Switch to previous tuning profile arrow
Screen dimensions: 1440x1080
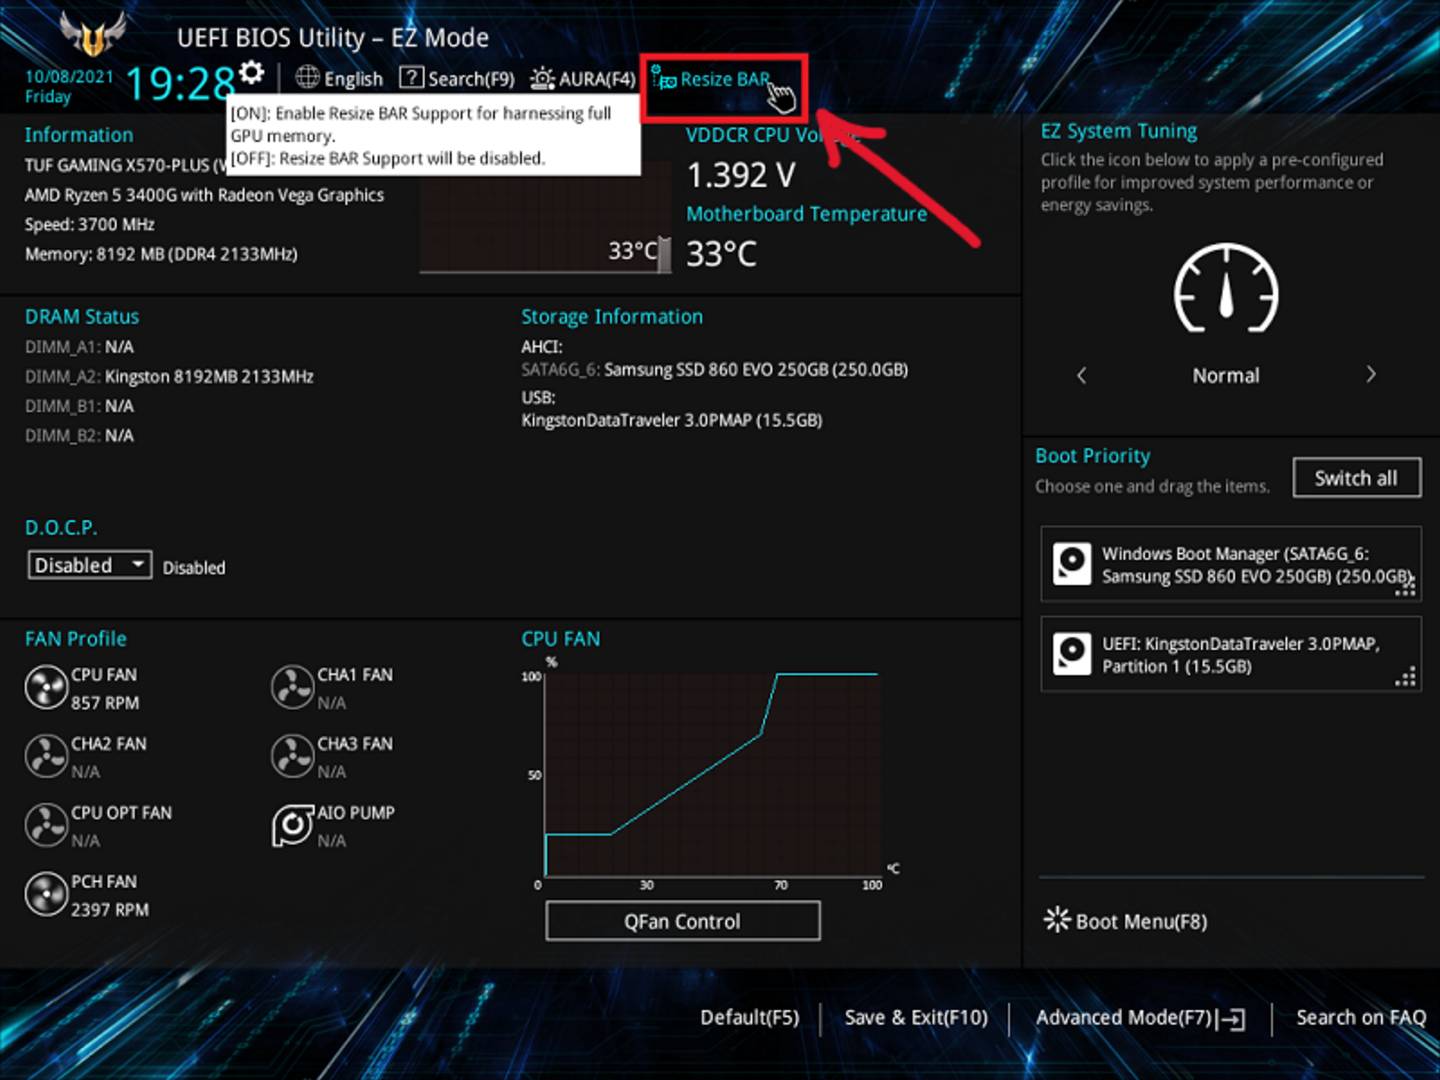[x=1081, y=375]
